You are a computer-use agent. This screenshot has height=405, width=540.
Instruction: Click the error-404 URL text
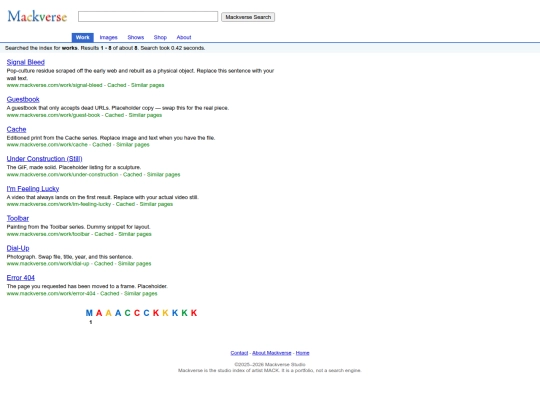pyautogui.click(x=51, y=294)
